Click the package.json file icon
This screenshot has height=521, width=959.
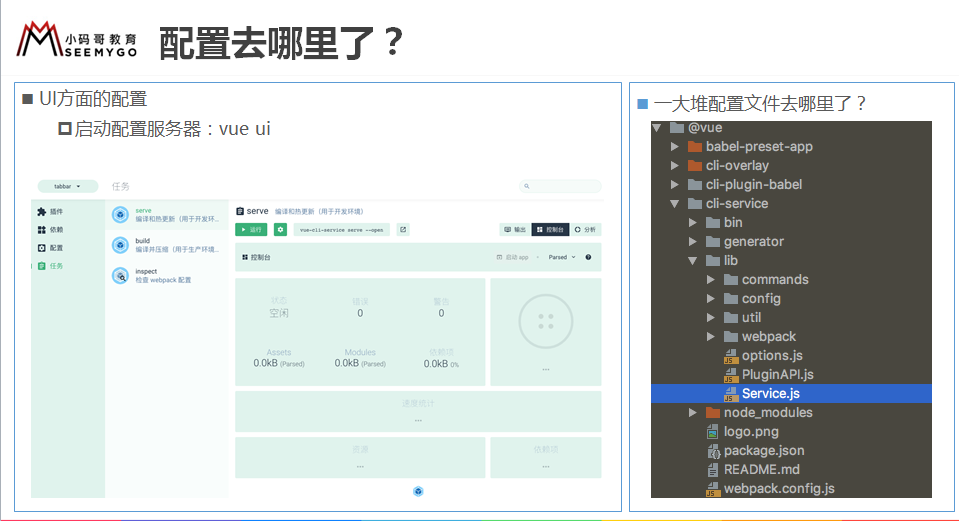(713, 451)
